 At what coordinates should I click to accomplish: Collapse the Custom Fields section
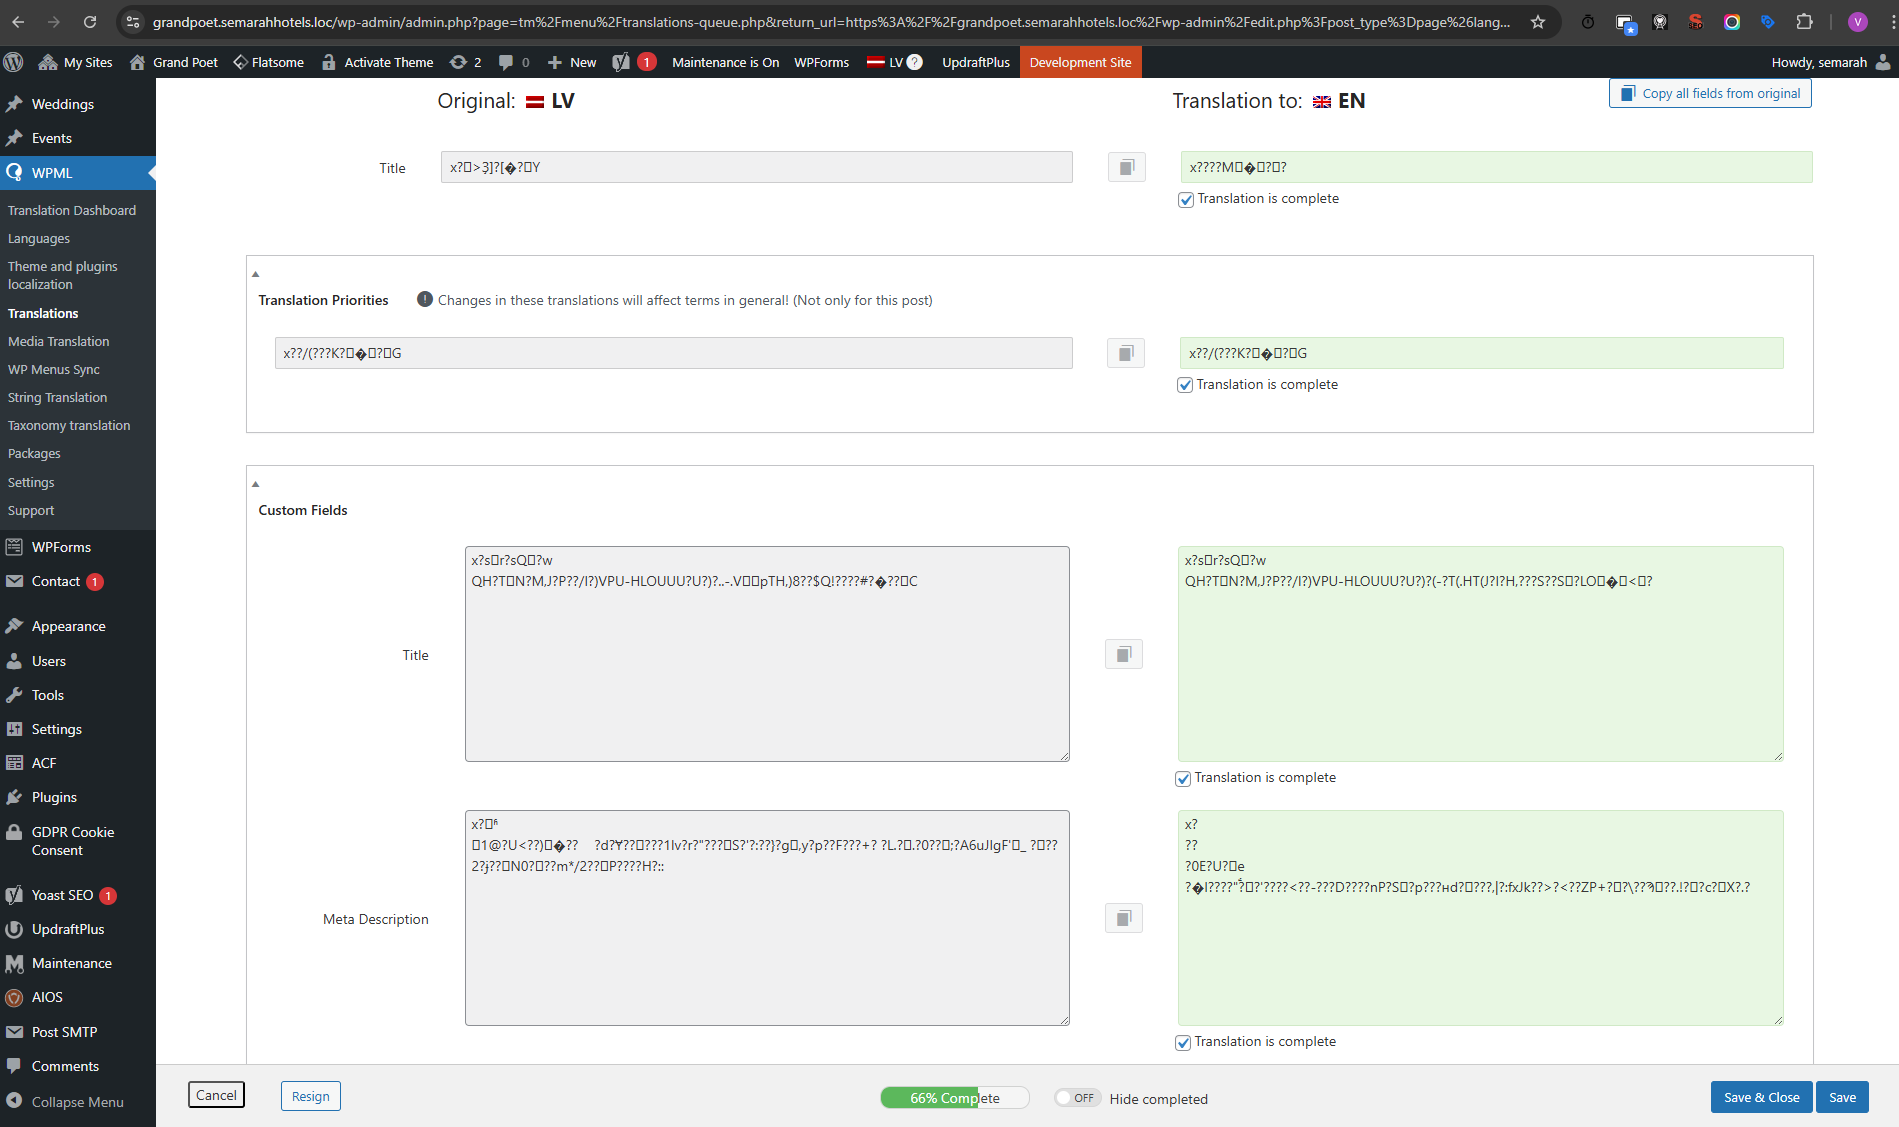[256, 484]
